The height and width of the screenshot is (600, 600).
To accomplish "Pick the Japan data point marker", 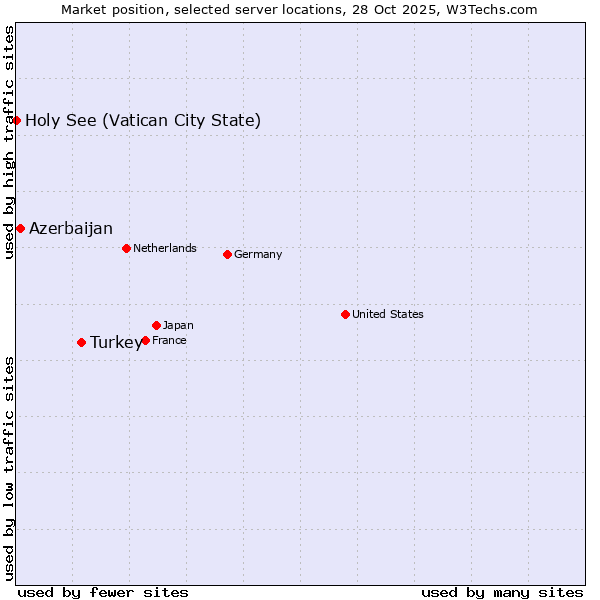I will pos(156,325).
